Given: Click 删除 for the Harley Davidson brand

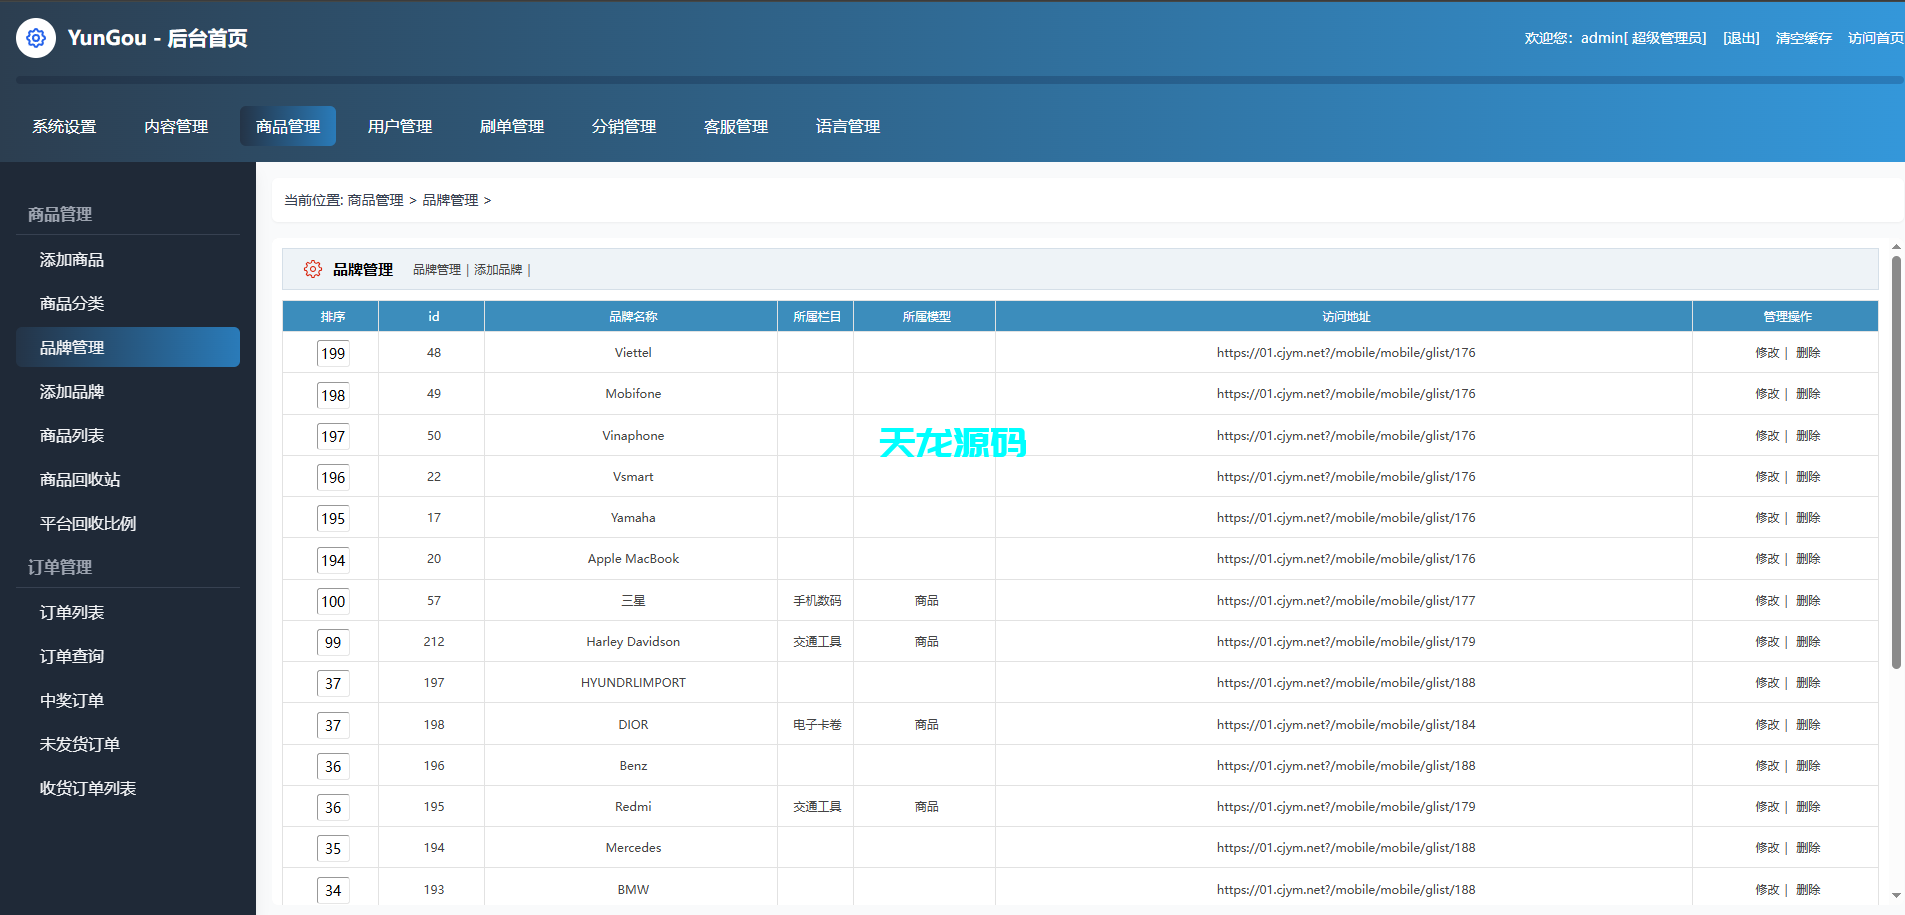Looking at the screenshot, I should tap(1809, 641).
